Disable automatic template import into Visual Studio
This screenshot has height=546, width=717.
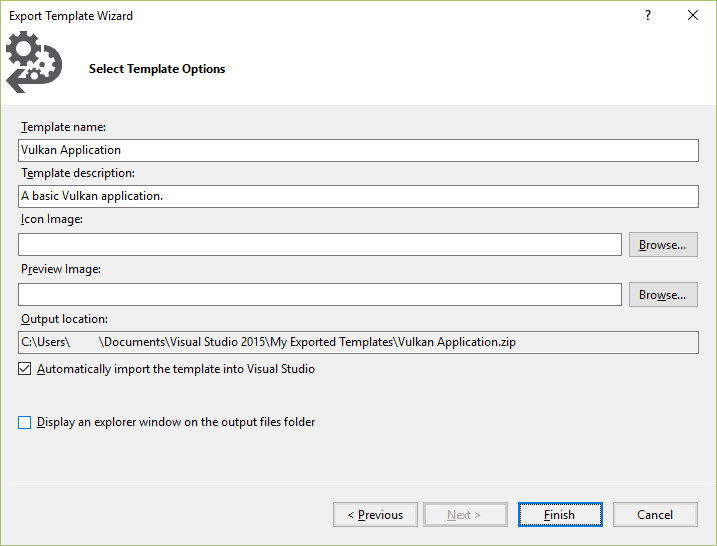point(25,369)
